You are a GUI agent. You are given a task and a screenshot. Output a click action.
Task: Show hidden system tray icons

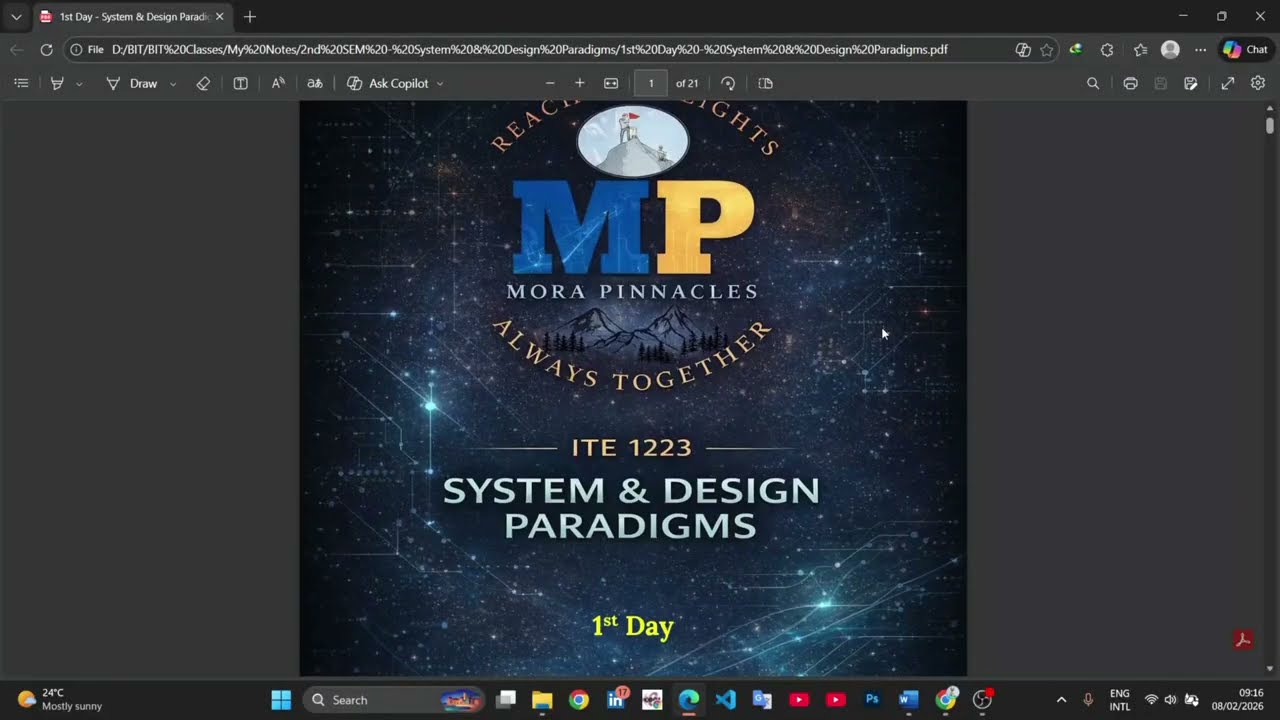(1061, 700)
